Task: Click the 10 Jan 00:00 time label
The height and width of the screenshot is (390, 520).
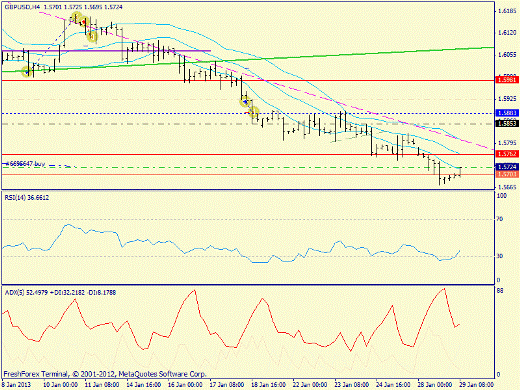Action: point(61,384)
